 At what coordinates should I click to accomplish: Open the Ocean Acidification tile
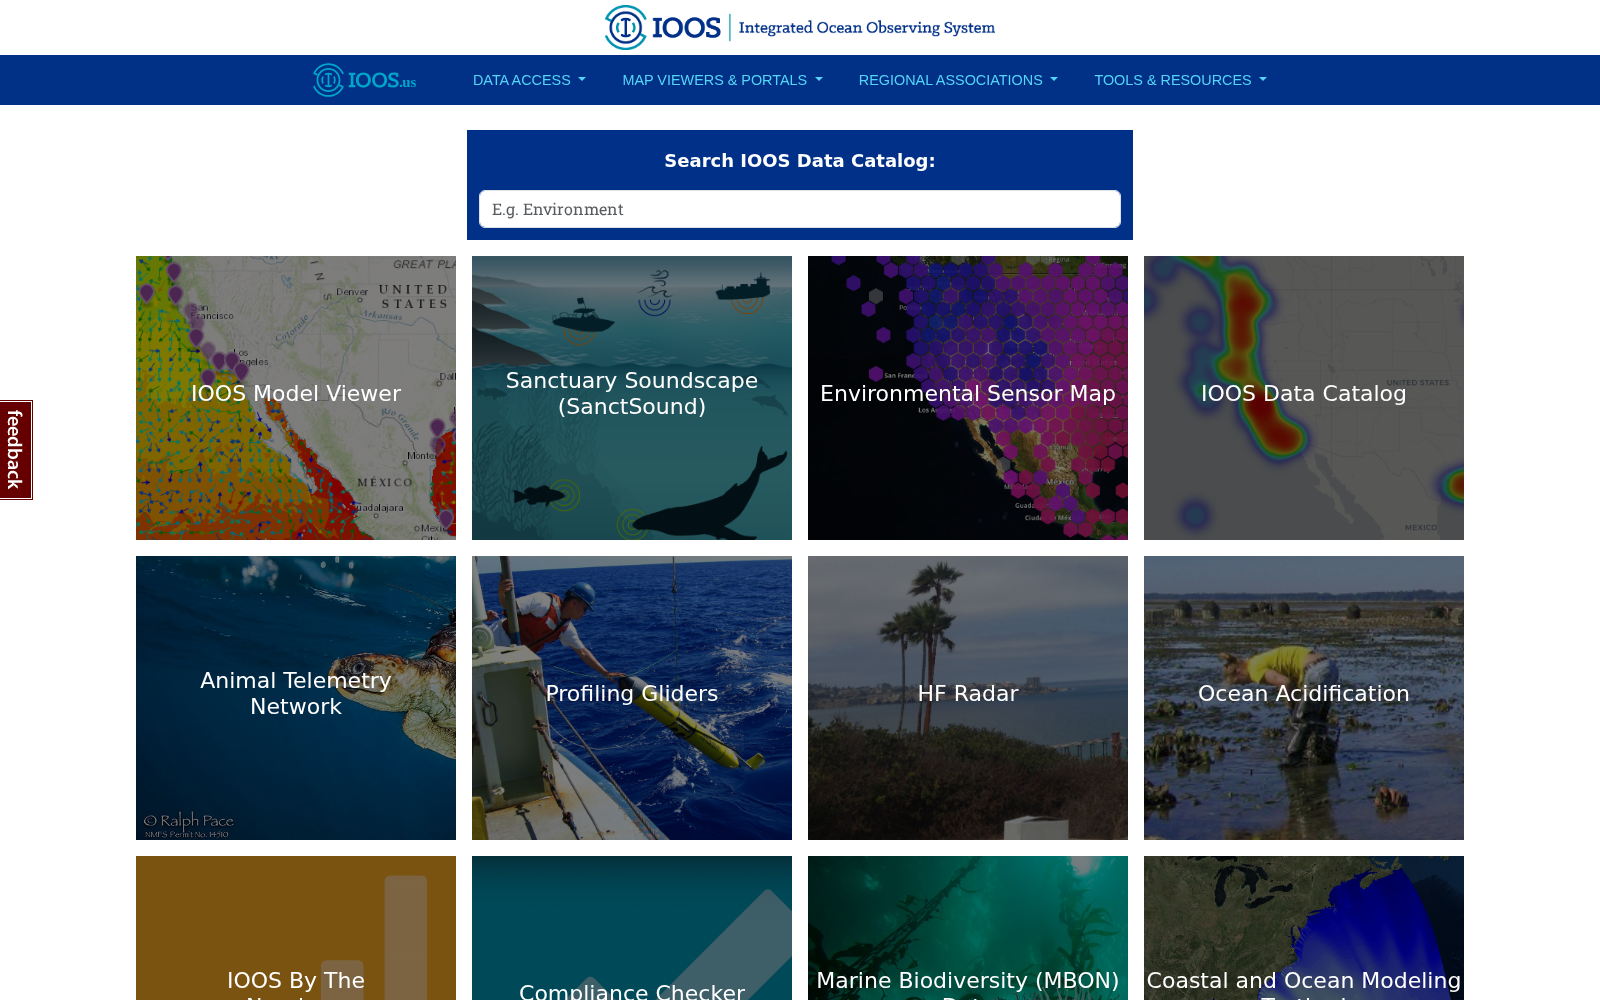1304,698
